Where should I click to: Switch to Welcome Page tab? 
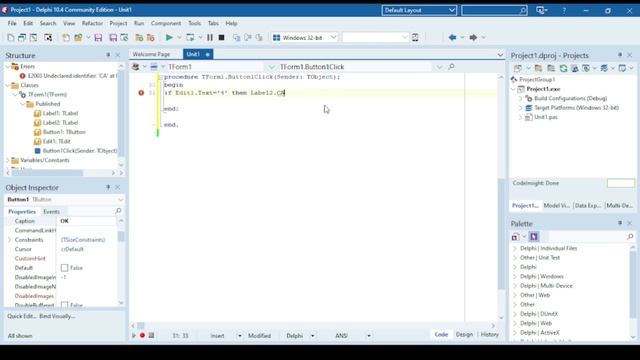[x=151, y=54]
